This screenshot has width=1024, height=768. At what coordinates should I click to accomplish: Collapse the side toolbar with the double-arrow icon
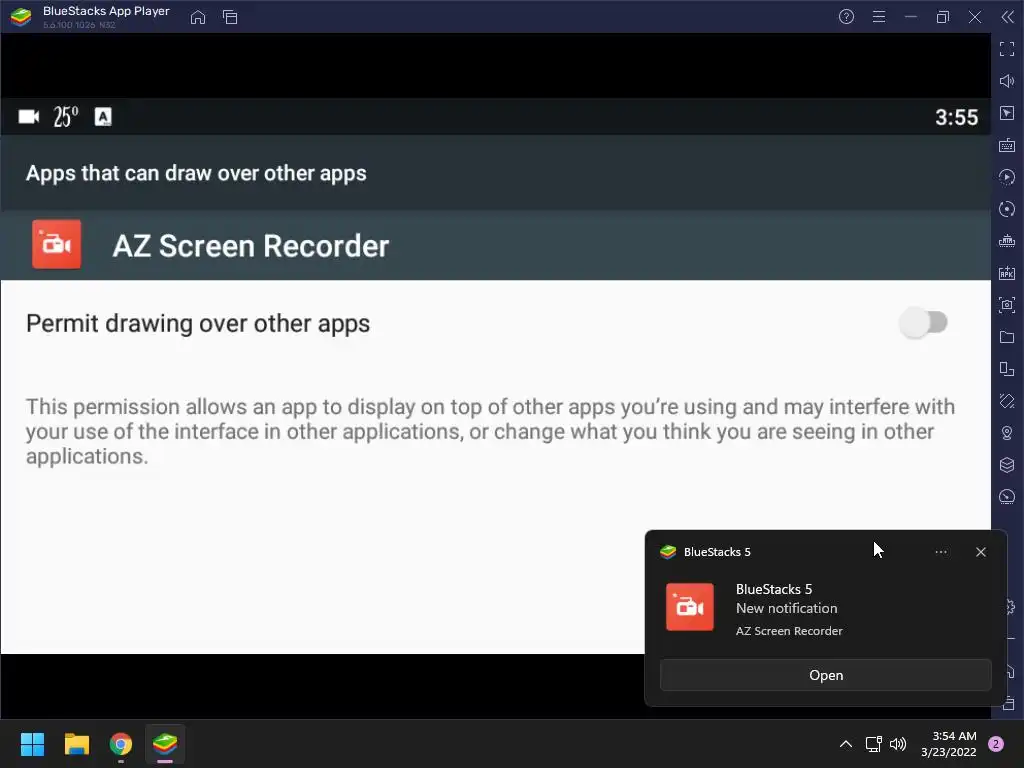tap(1008, 17)
